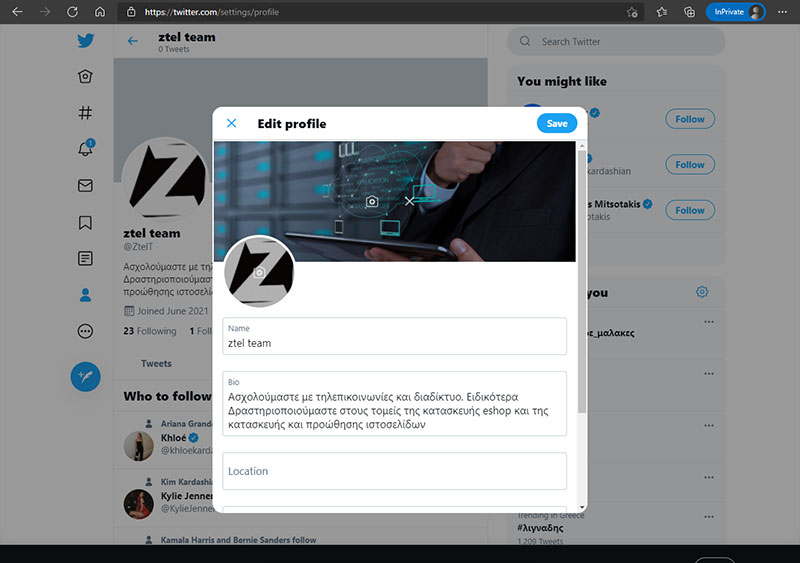
Task: Follow the first suggested account
Action: pos(690,119)
